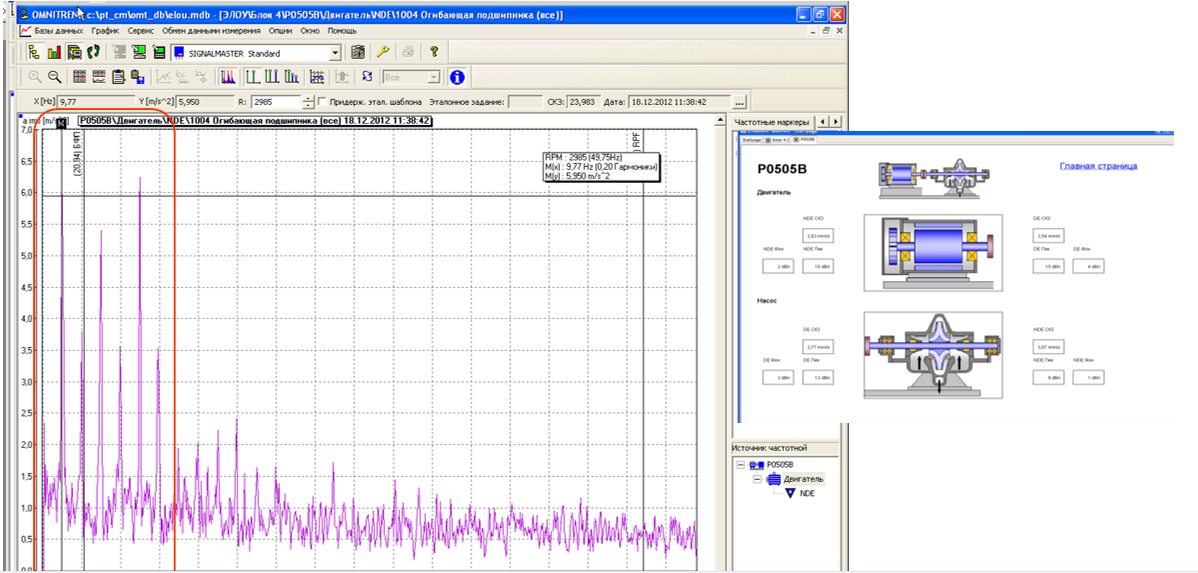The width and height of the screenshot is (1198, 573).
Task: Open the SIGNALMASTER Standard dropdown
Action: point(335,52)
